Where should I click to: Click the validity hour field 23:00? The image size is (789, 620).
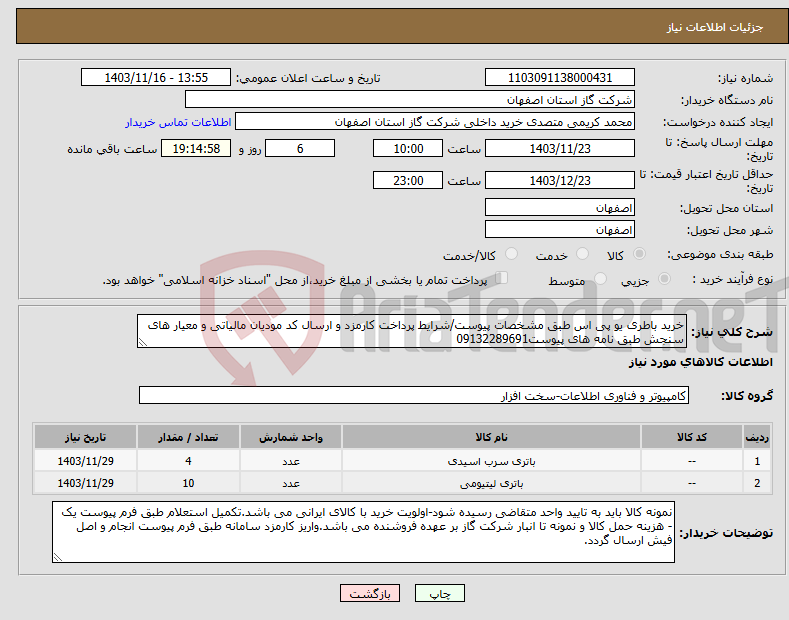[408, 180]
